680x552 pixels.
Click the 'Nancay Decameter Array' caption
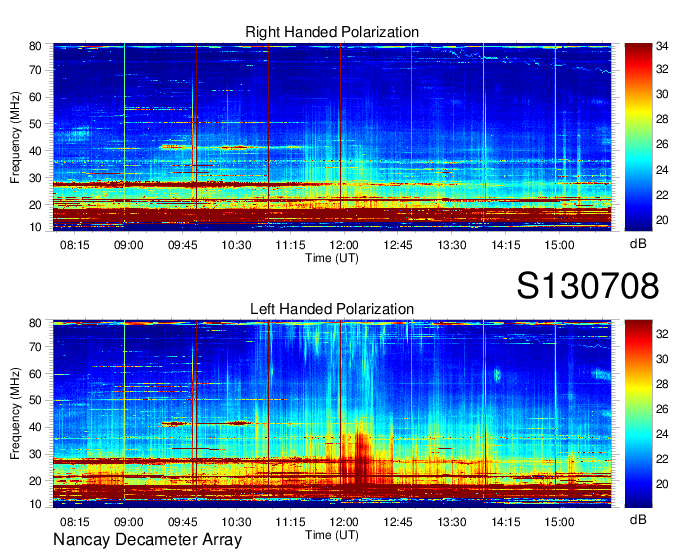[x=147, y=540]
